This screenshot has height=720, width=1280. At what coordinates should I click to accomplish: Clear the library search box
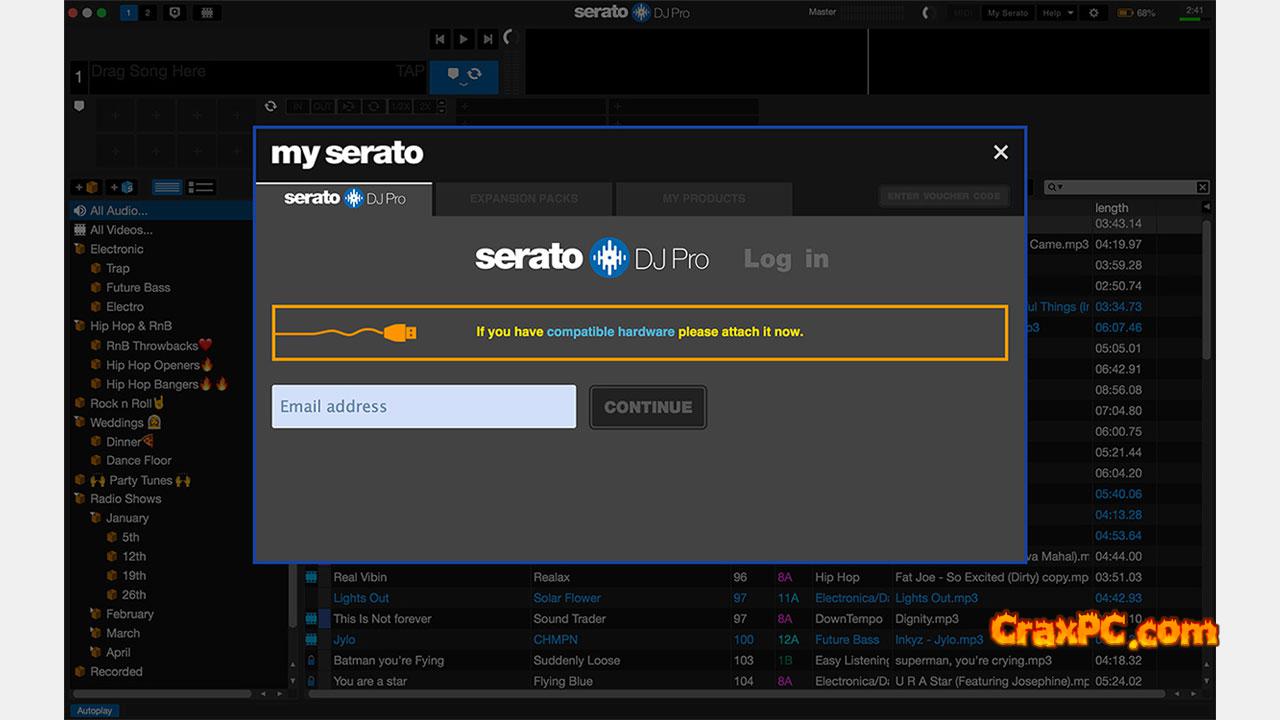point(1202,187)
